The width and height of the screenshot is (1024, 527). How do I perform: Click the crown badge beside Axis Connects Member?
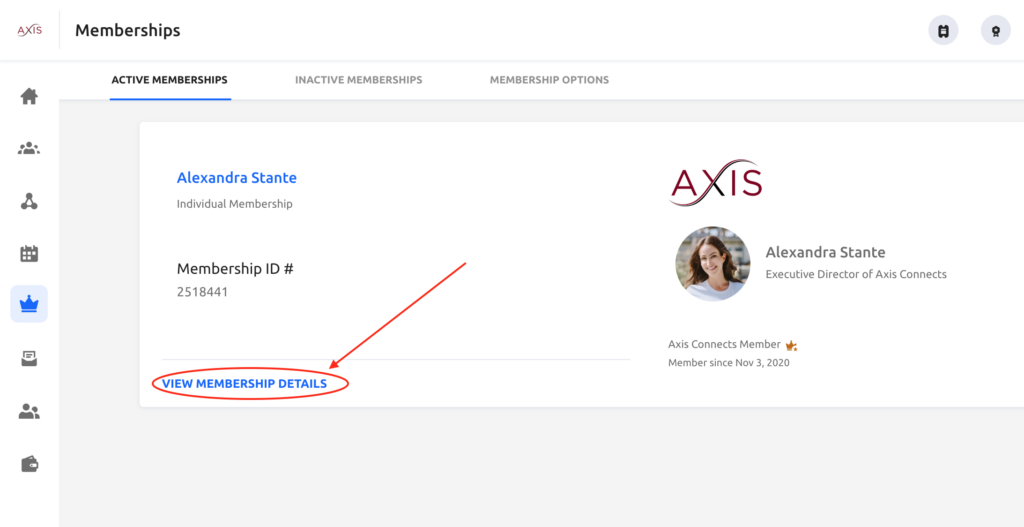(791, 345)
